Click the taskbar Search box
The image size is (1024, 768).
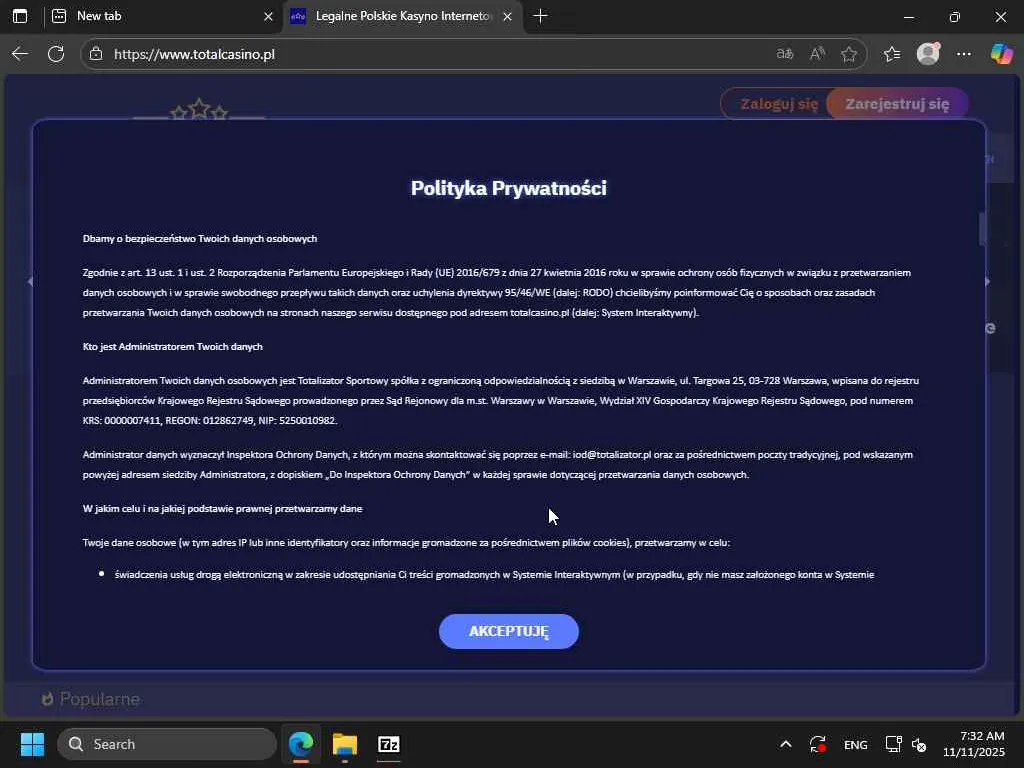tap(167, 744)
